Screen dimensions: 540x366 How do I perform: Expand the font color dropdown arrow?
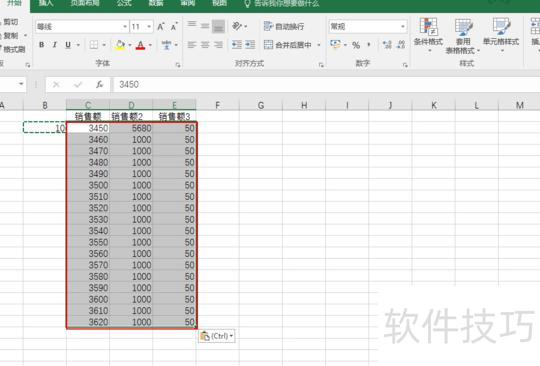click(150, 45)
